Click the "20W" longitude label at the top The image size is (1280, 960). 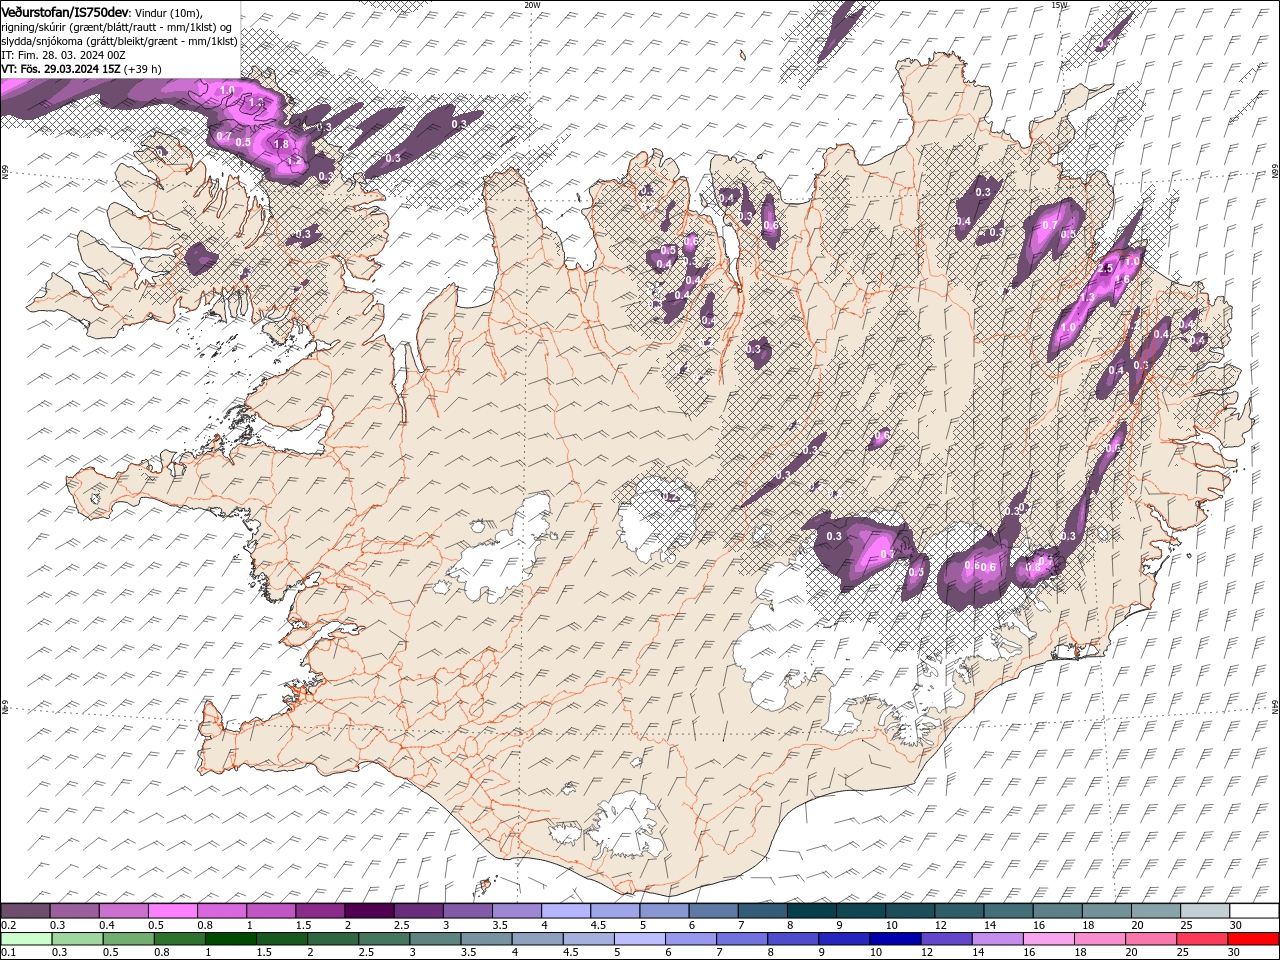pos(533,5)
